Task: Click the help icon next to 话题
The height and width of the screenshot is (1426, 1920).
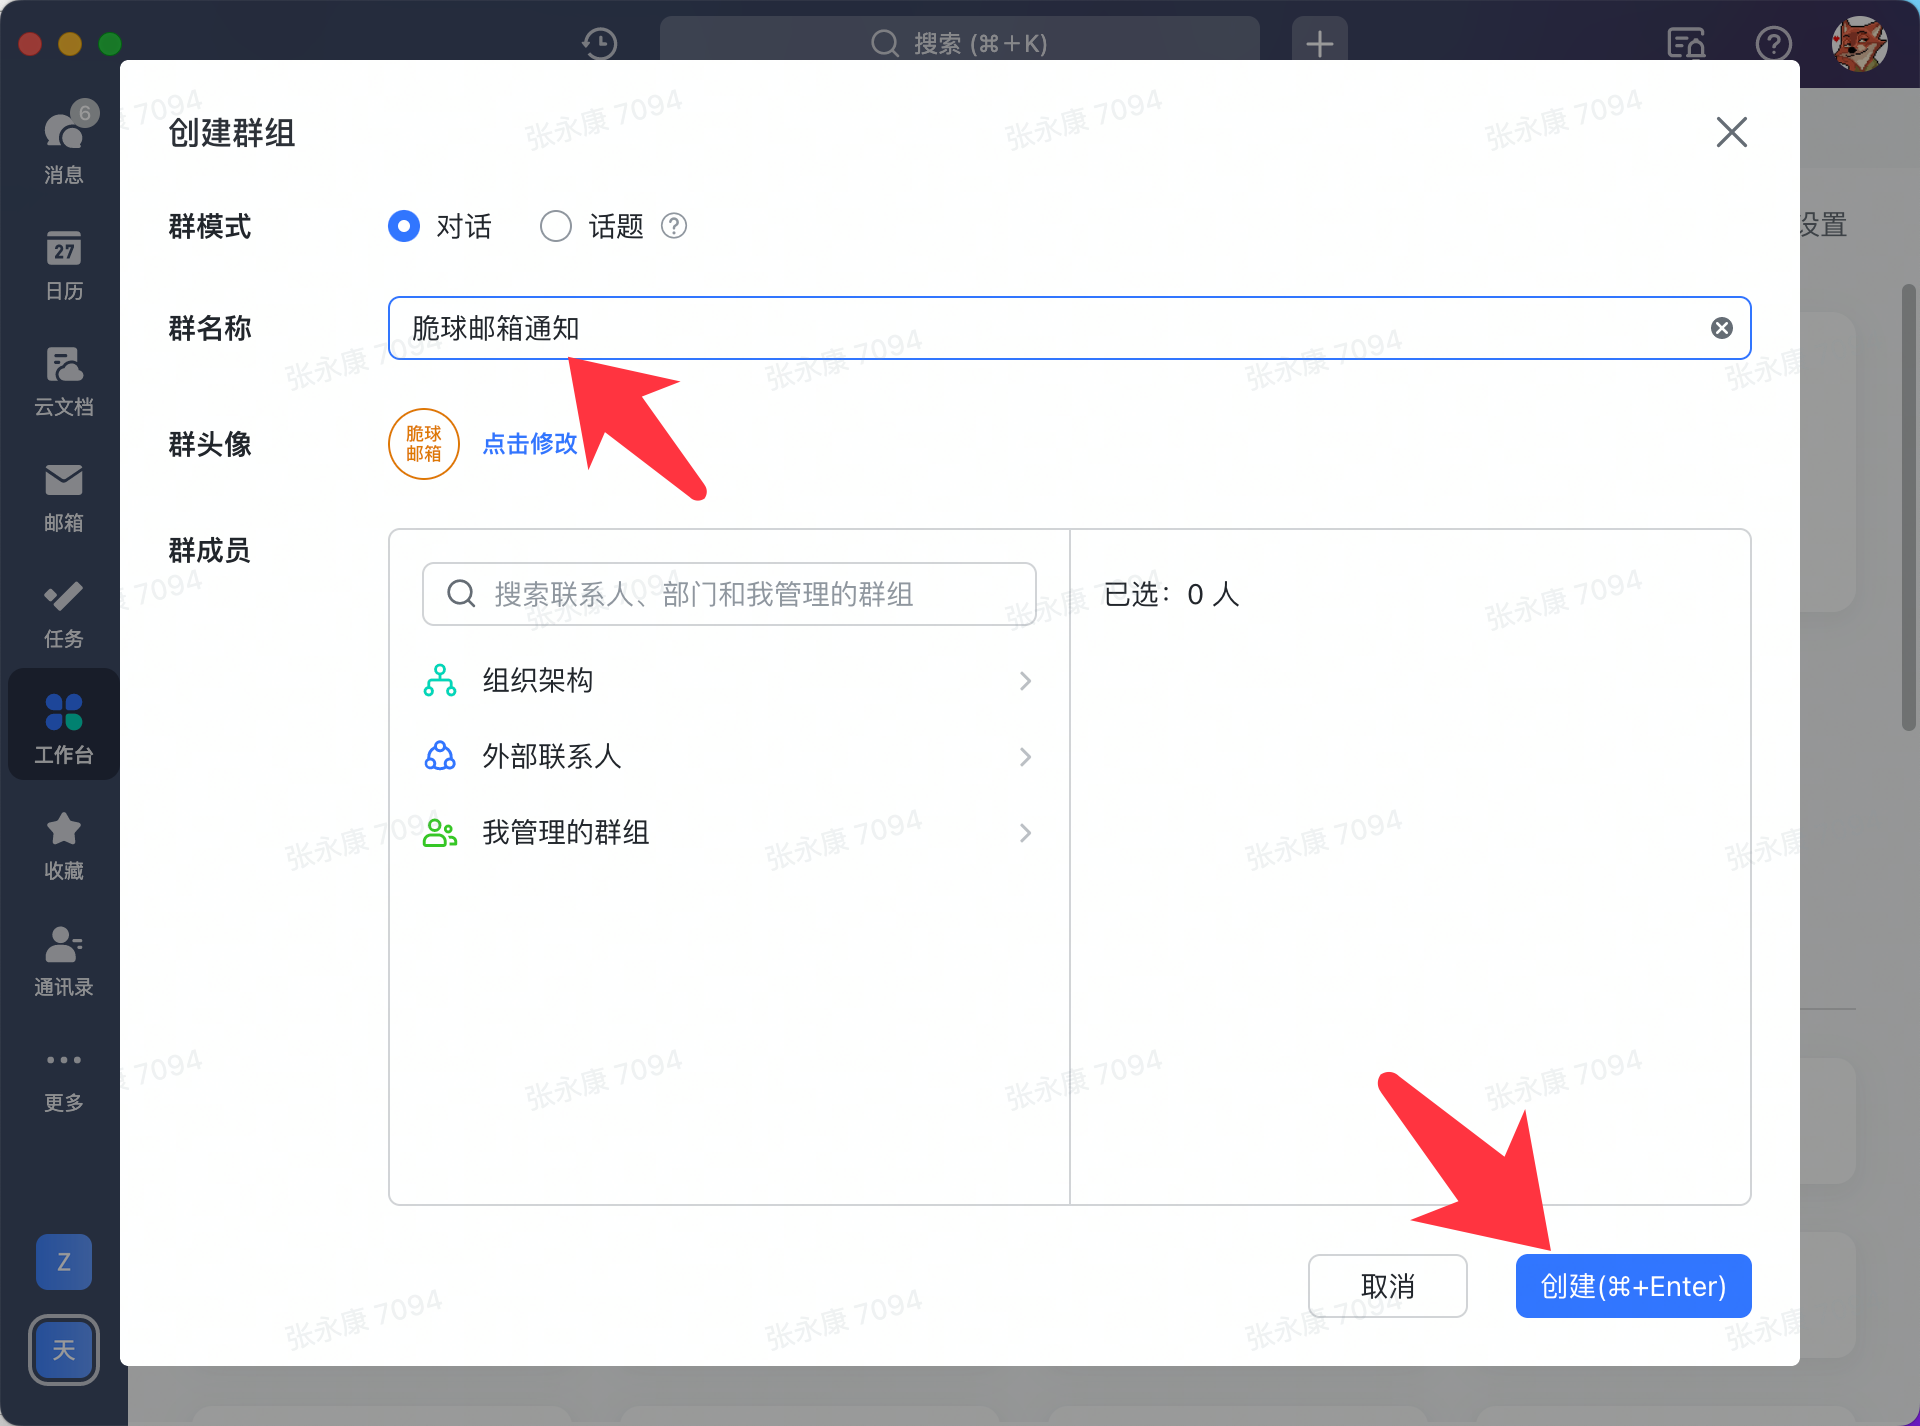Action: pos(674,226)
